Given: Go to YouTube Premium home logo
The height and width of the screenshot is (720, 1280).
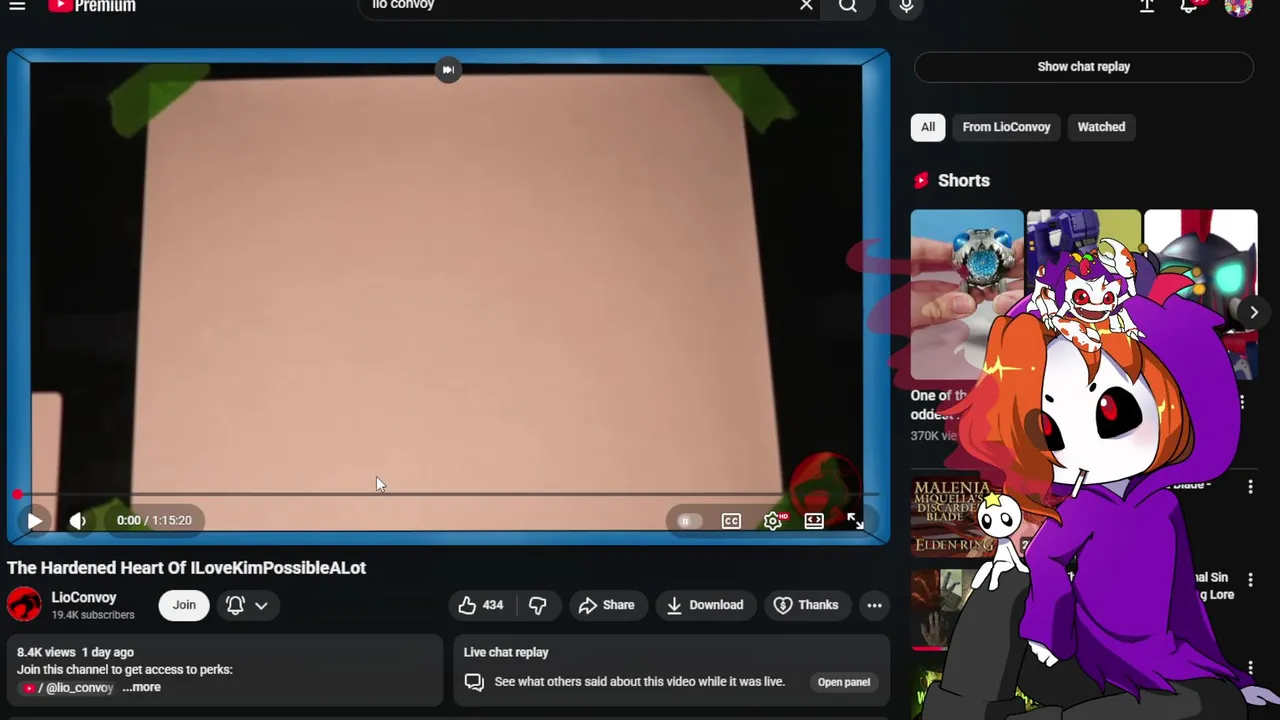Looking at the screenshot, I should pos(92,6).
